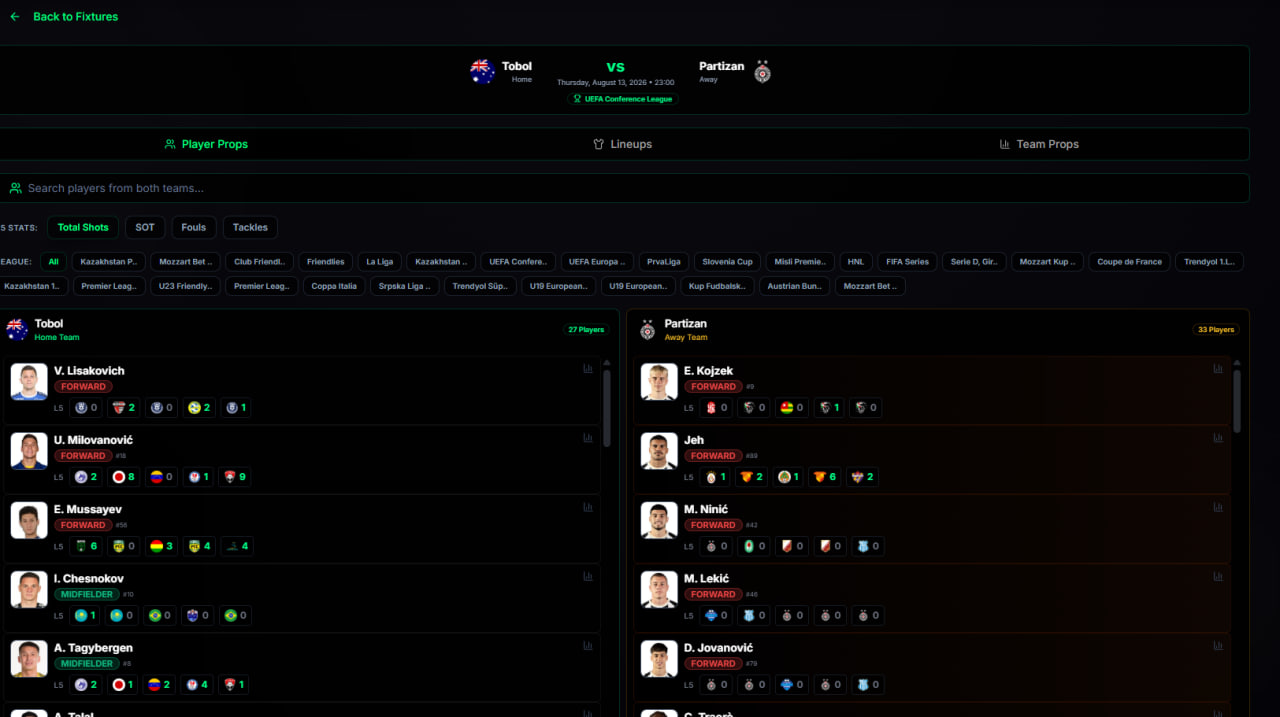Click M. Lekić's player photo
Viewport: 1280px width, 717px height.
659,590
